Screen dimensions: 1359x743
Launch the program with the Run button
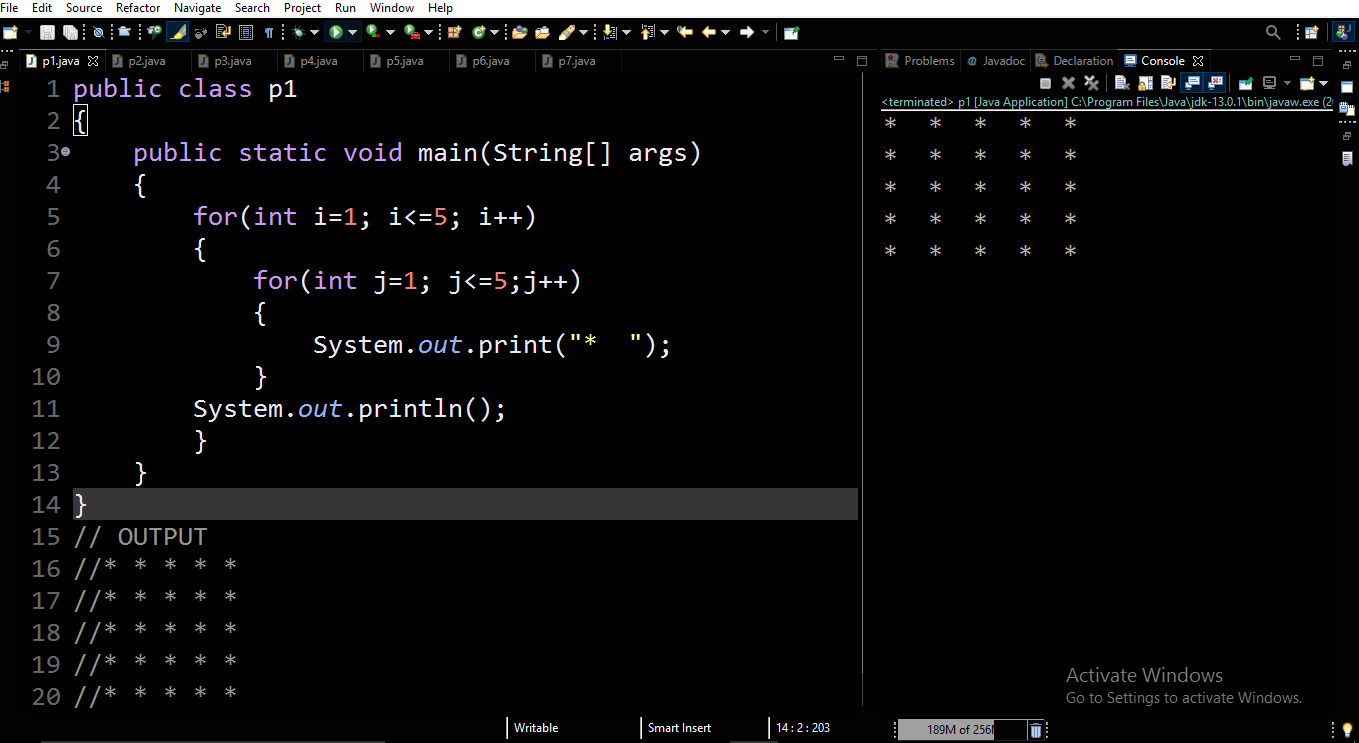pos(335,31)
